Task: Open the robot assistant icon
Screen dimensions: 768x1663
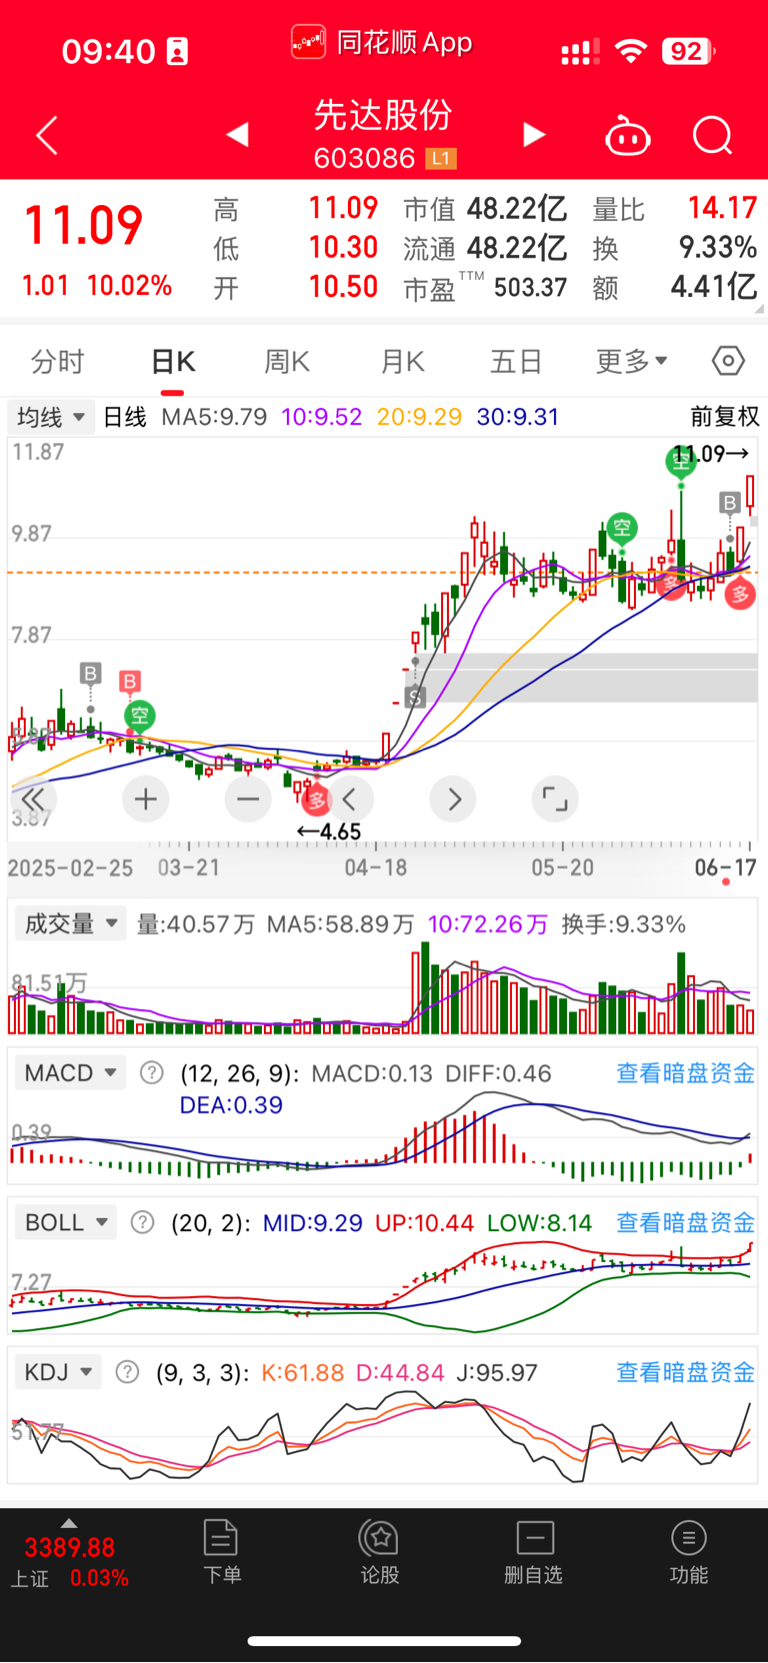Action: (628, 135)
